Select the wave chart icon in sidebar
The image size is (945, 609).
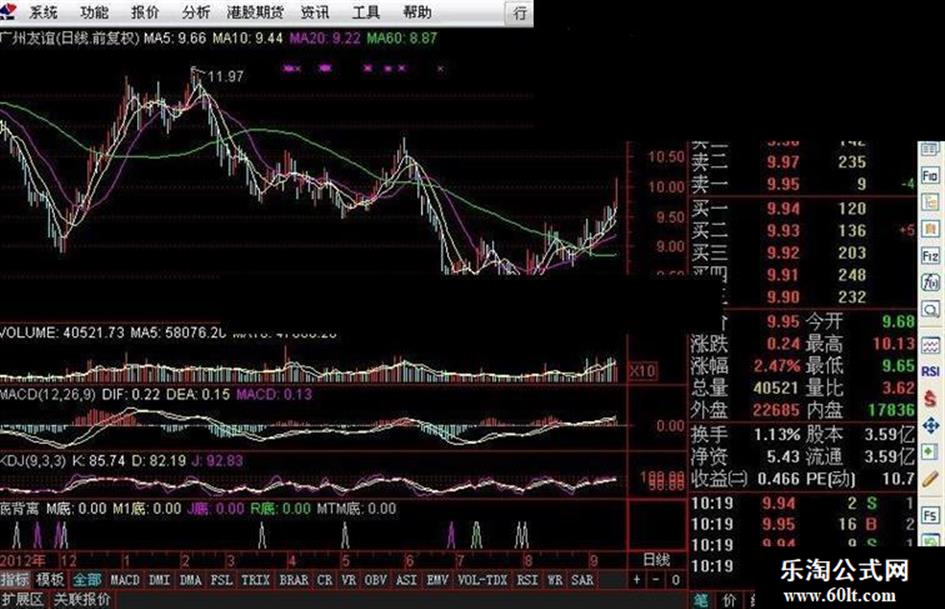(930, 346)
